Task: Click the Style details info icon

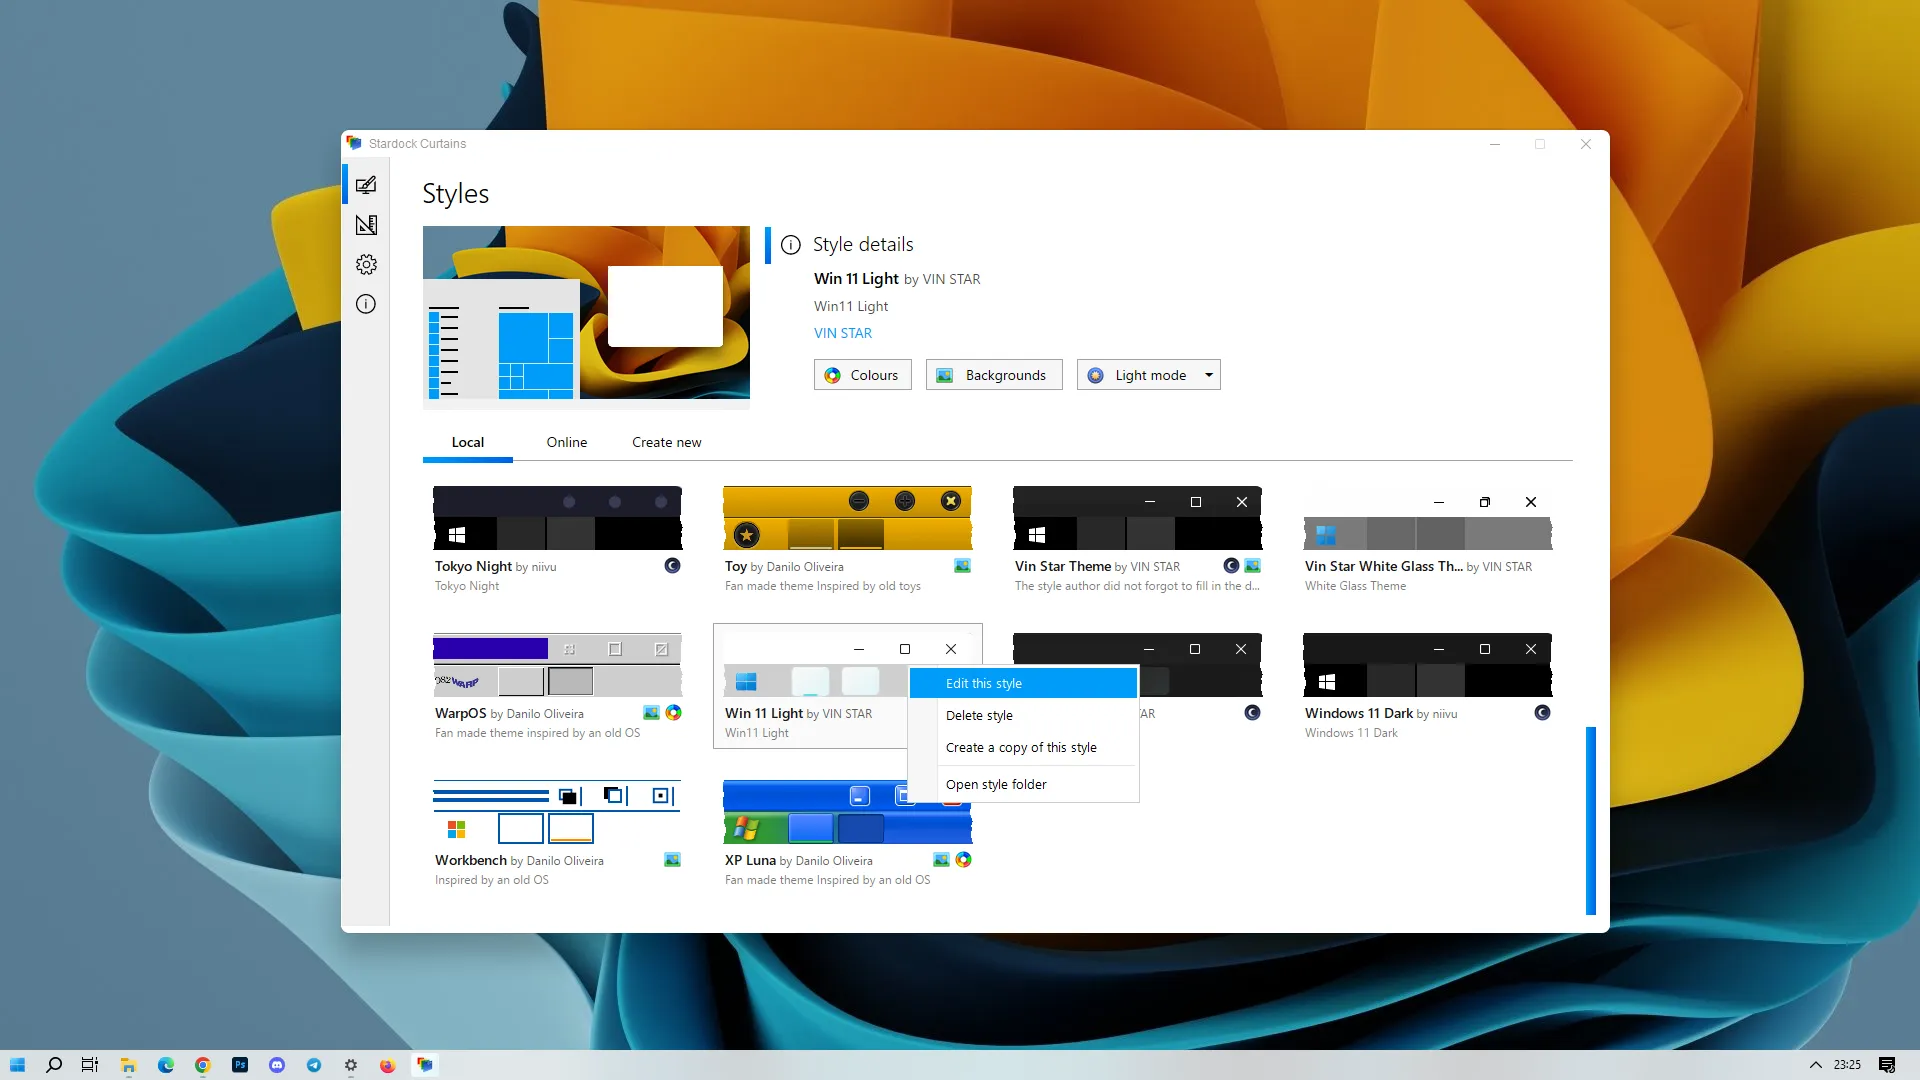Action: (790, 245)
